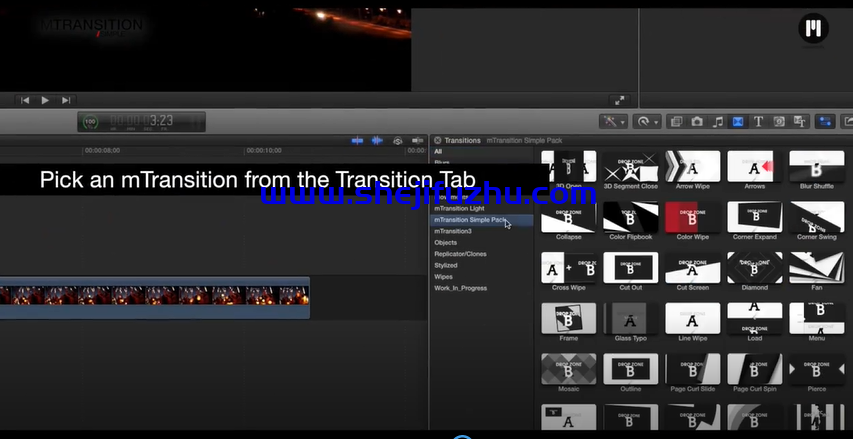Open the Titles browser T icon
853x439 pixels.
coord(758,122)
